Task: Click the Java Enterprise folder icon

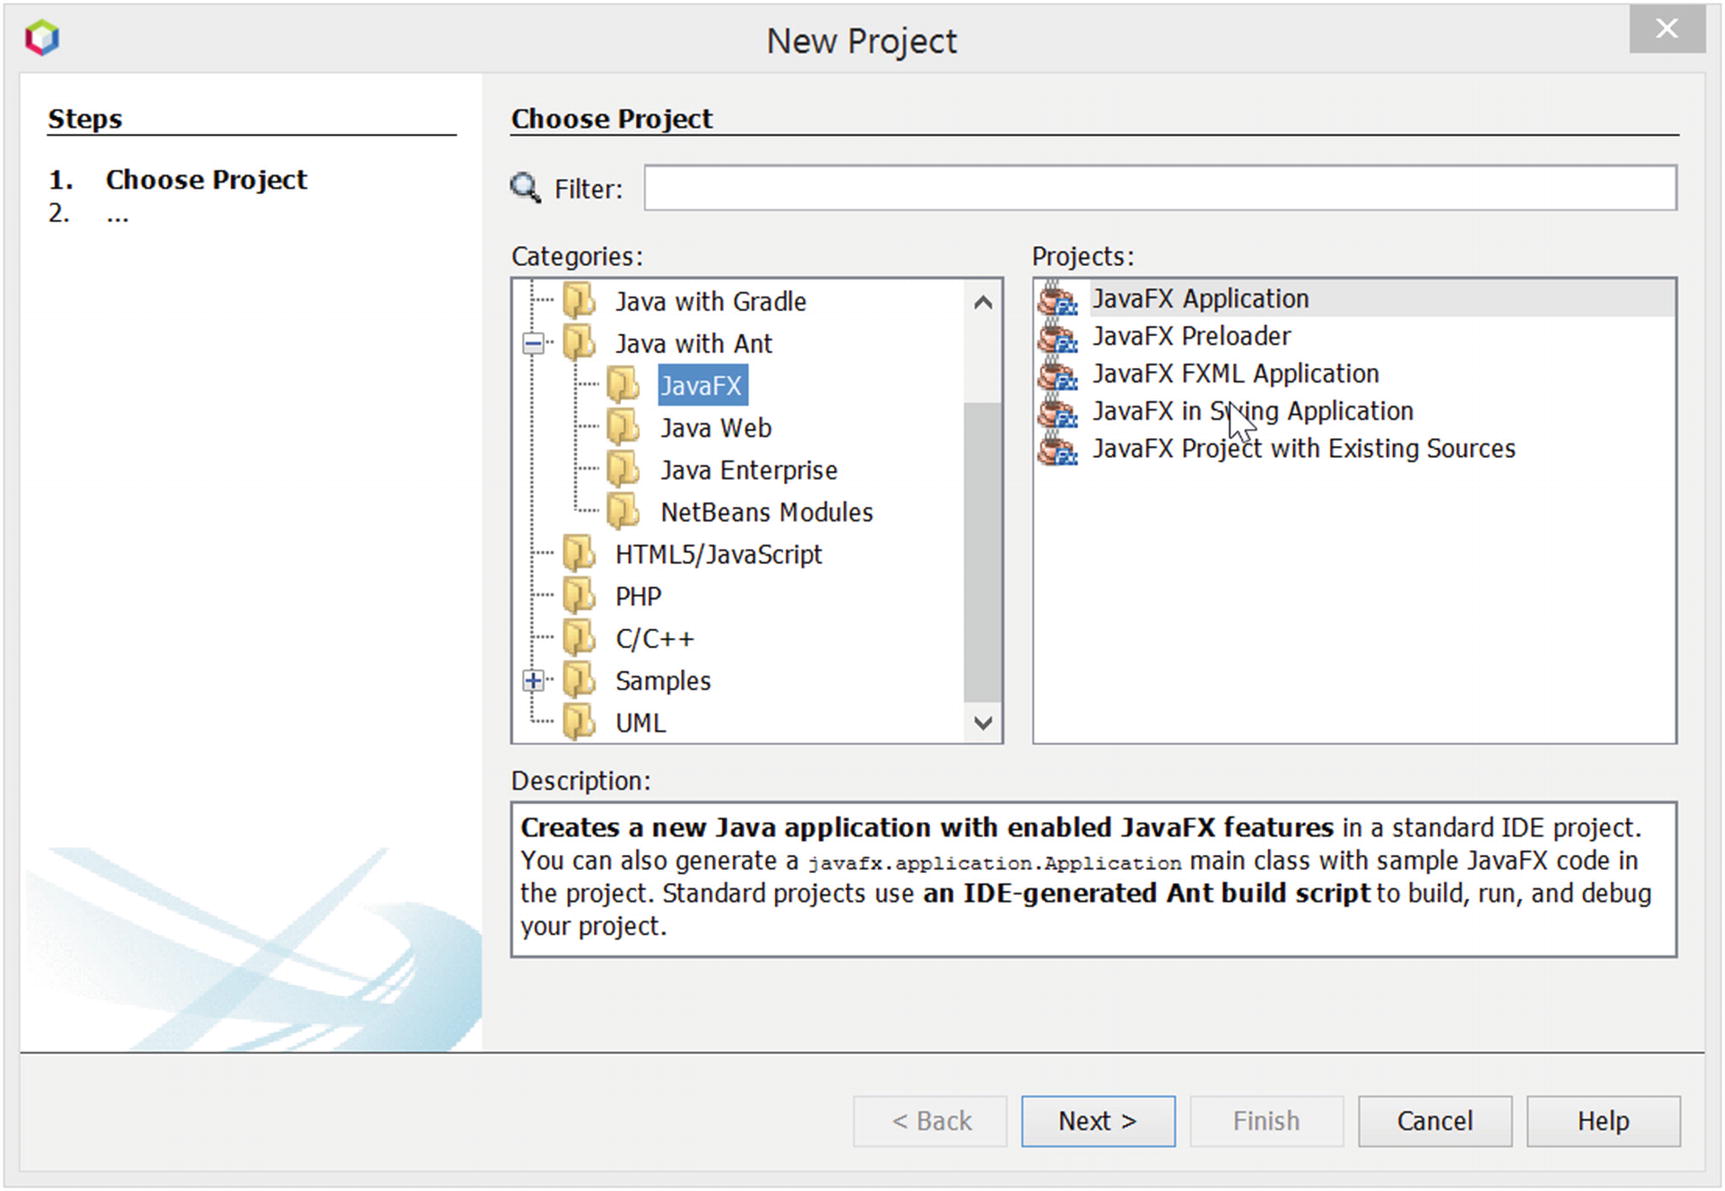Action: click(x=623, y=469)
